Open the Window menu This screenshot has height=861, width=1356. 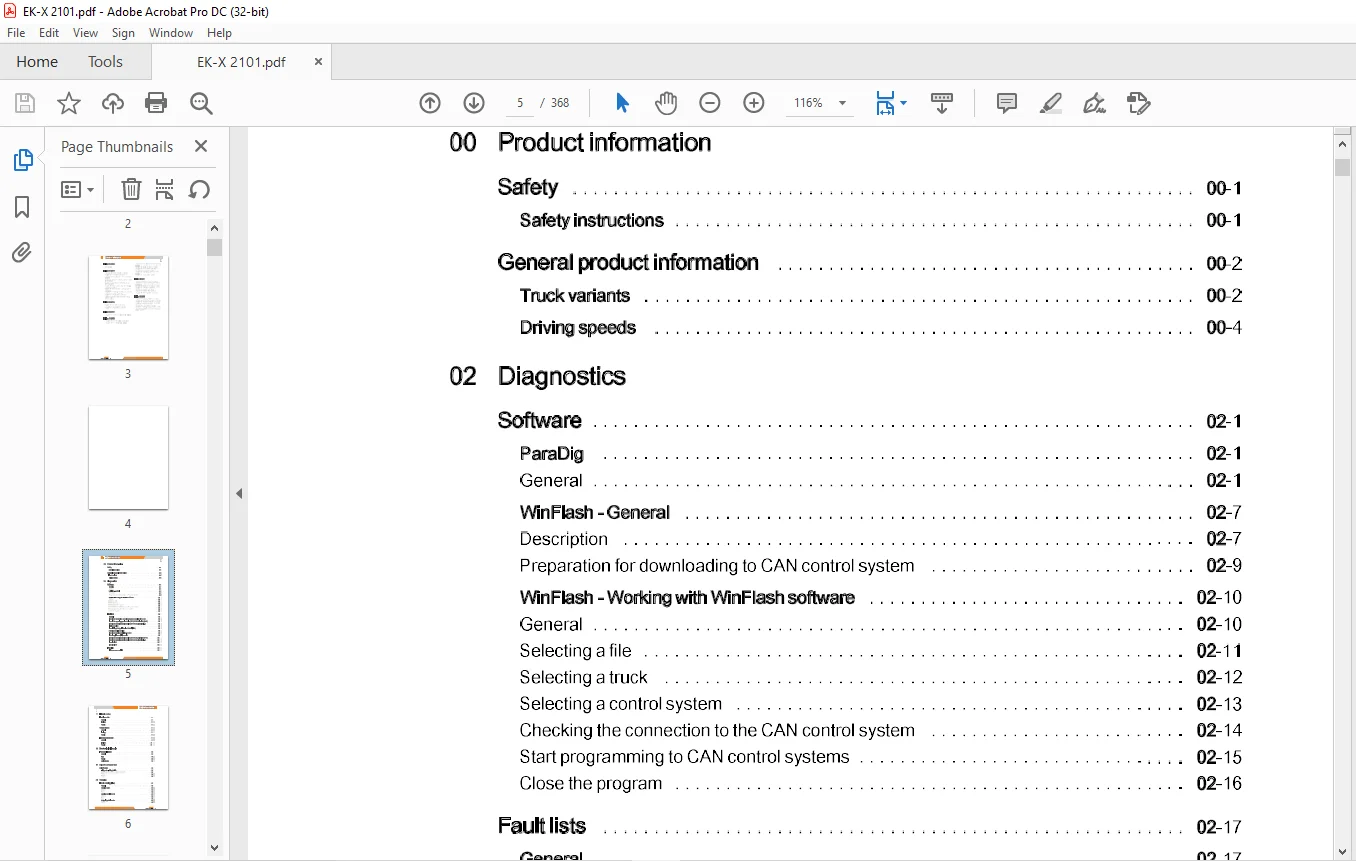[171, 33]
